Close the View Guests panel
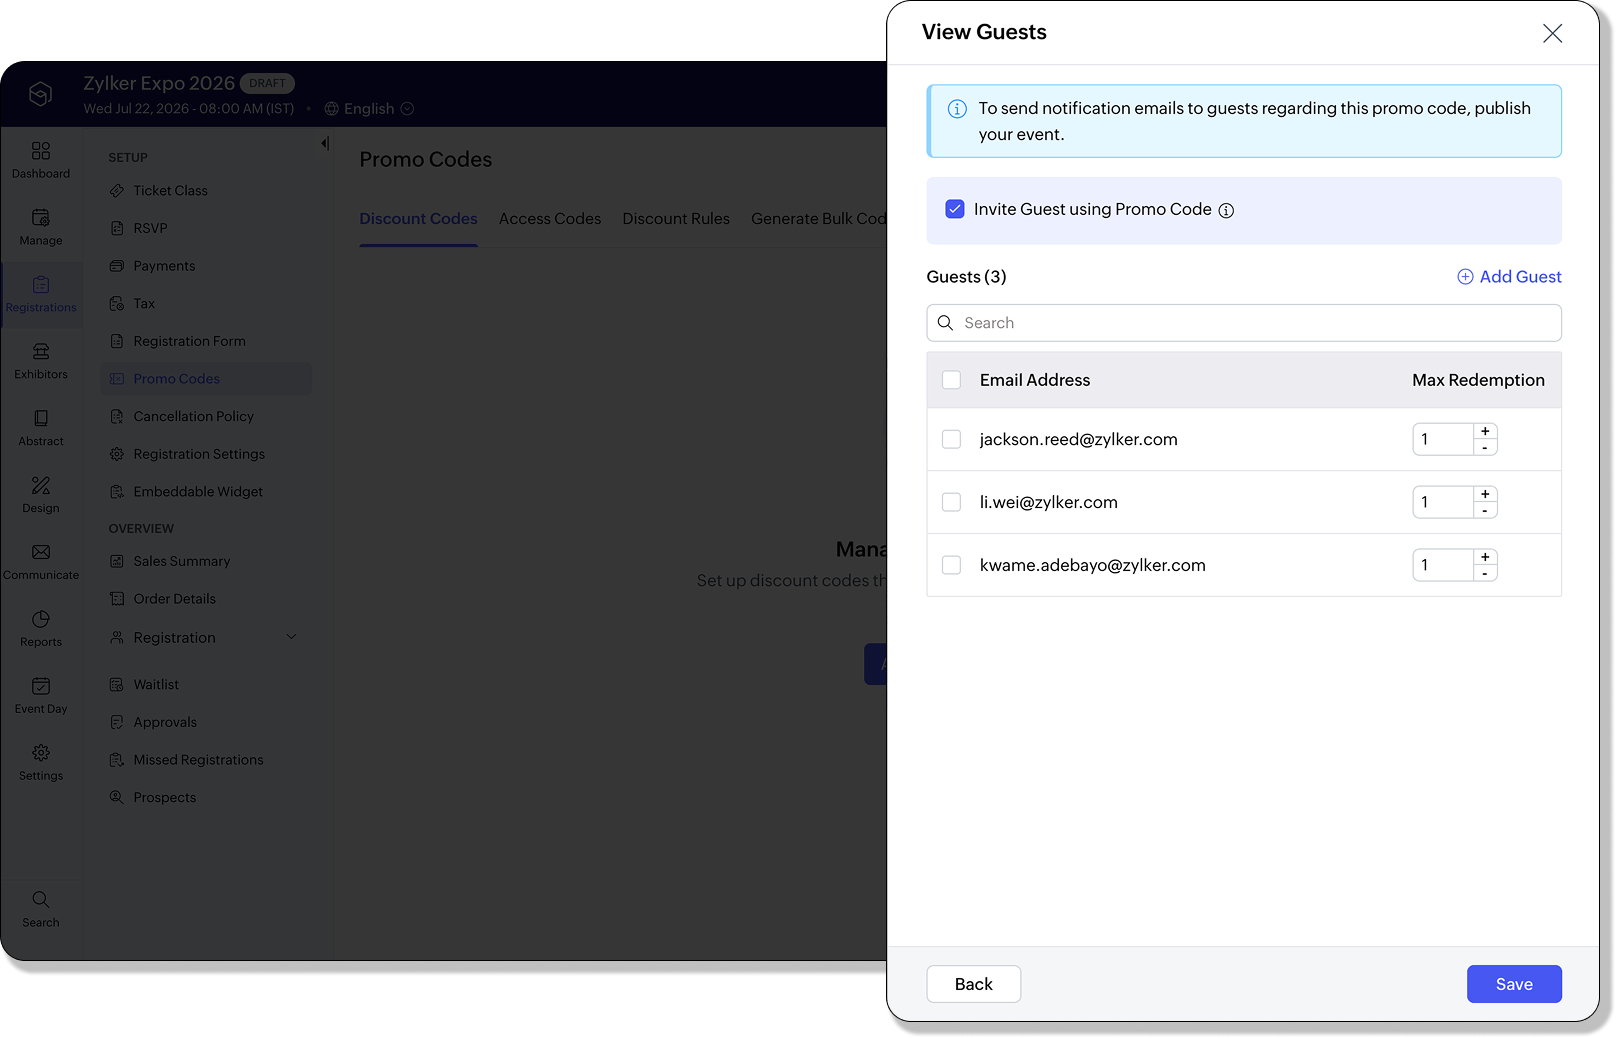 [1552, 34]
